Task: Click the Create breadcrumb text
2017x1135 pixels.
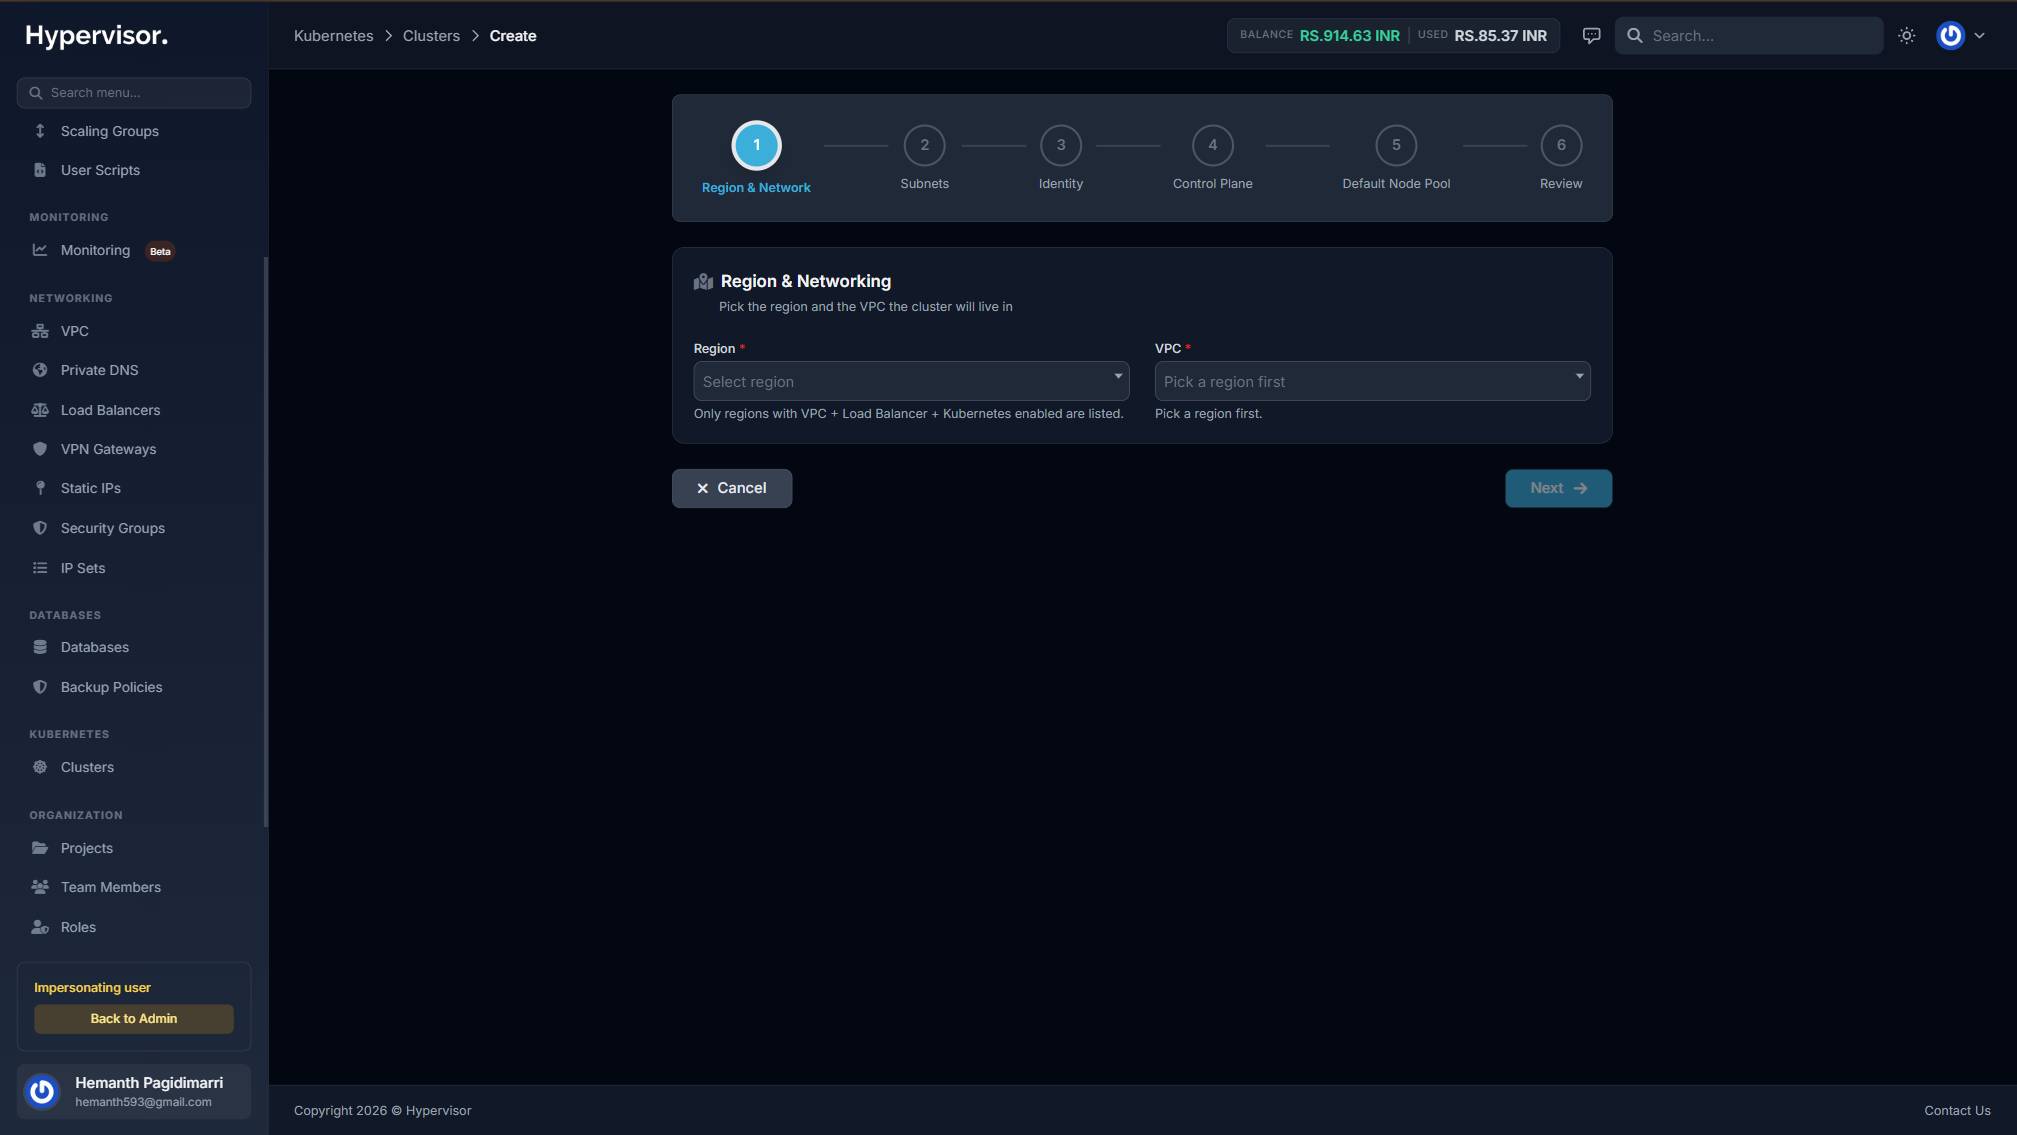Action: (513, 36)
